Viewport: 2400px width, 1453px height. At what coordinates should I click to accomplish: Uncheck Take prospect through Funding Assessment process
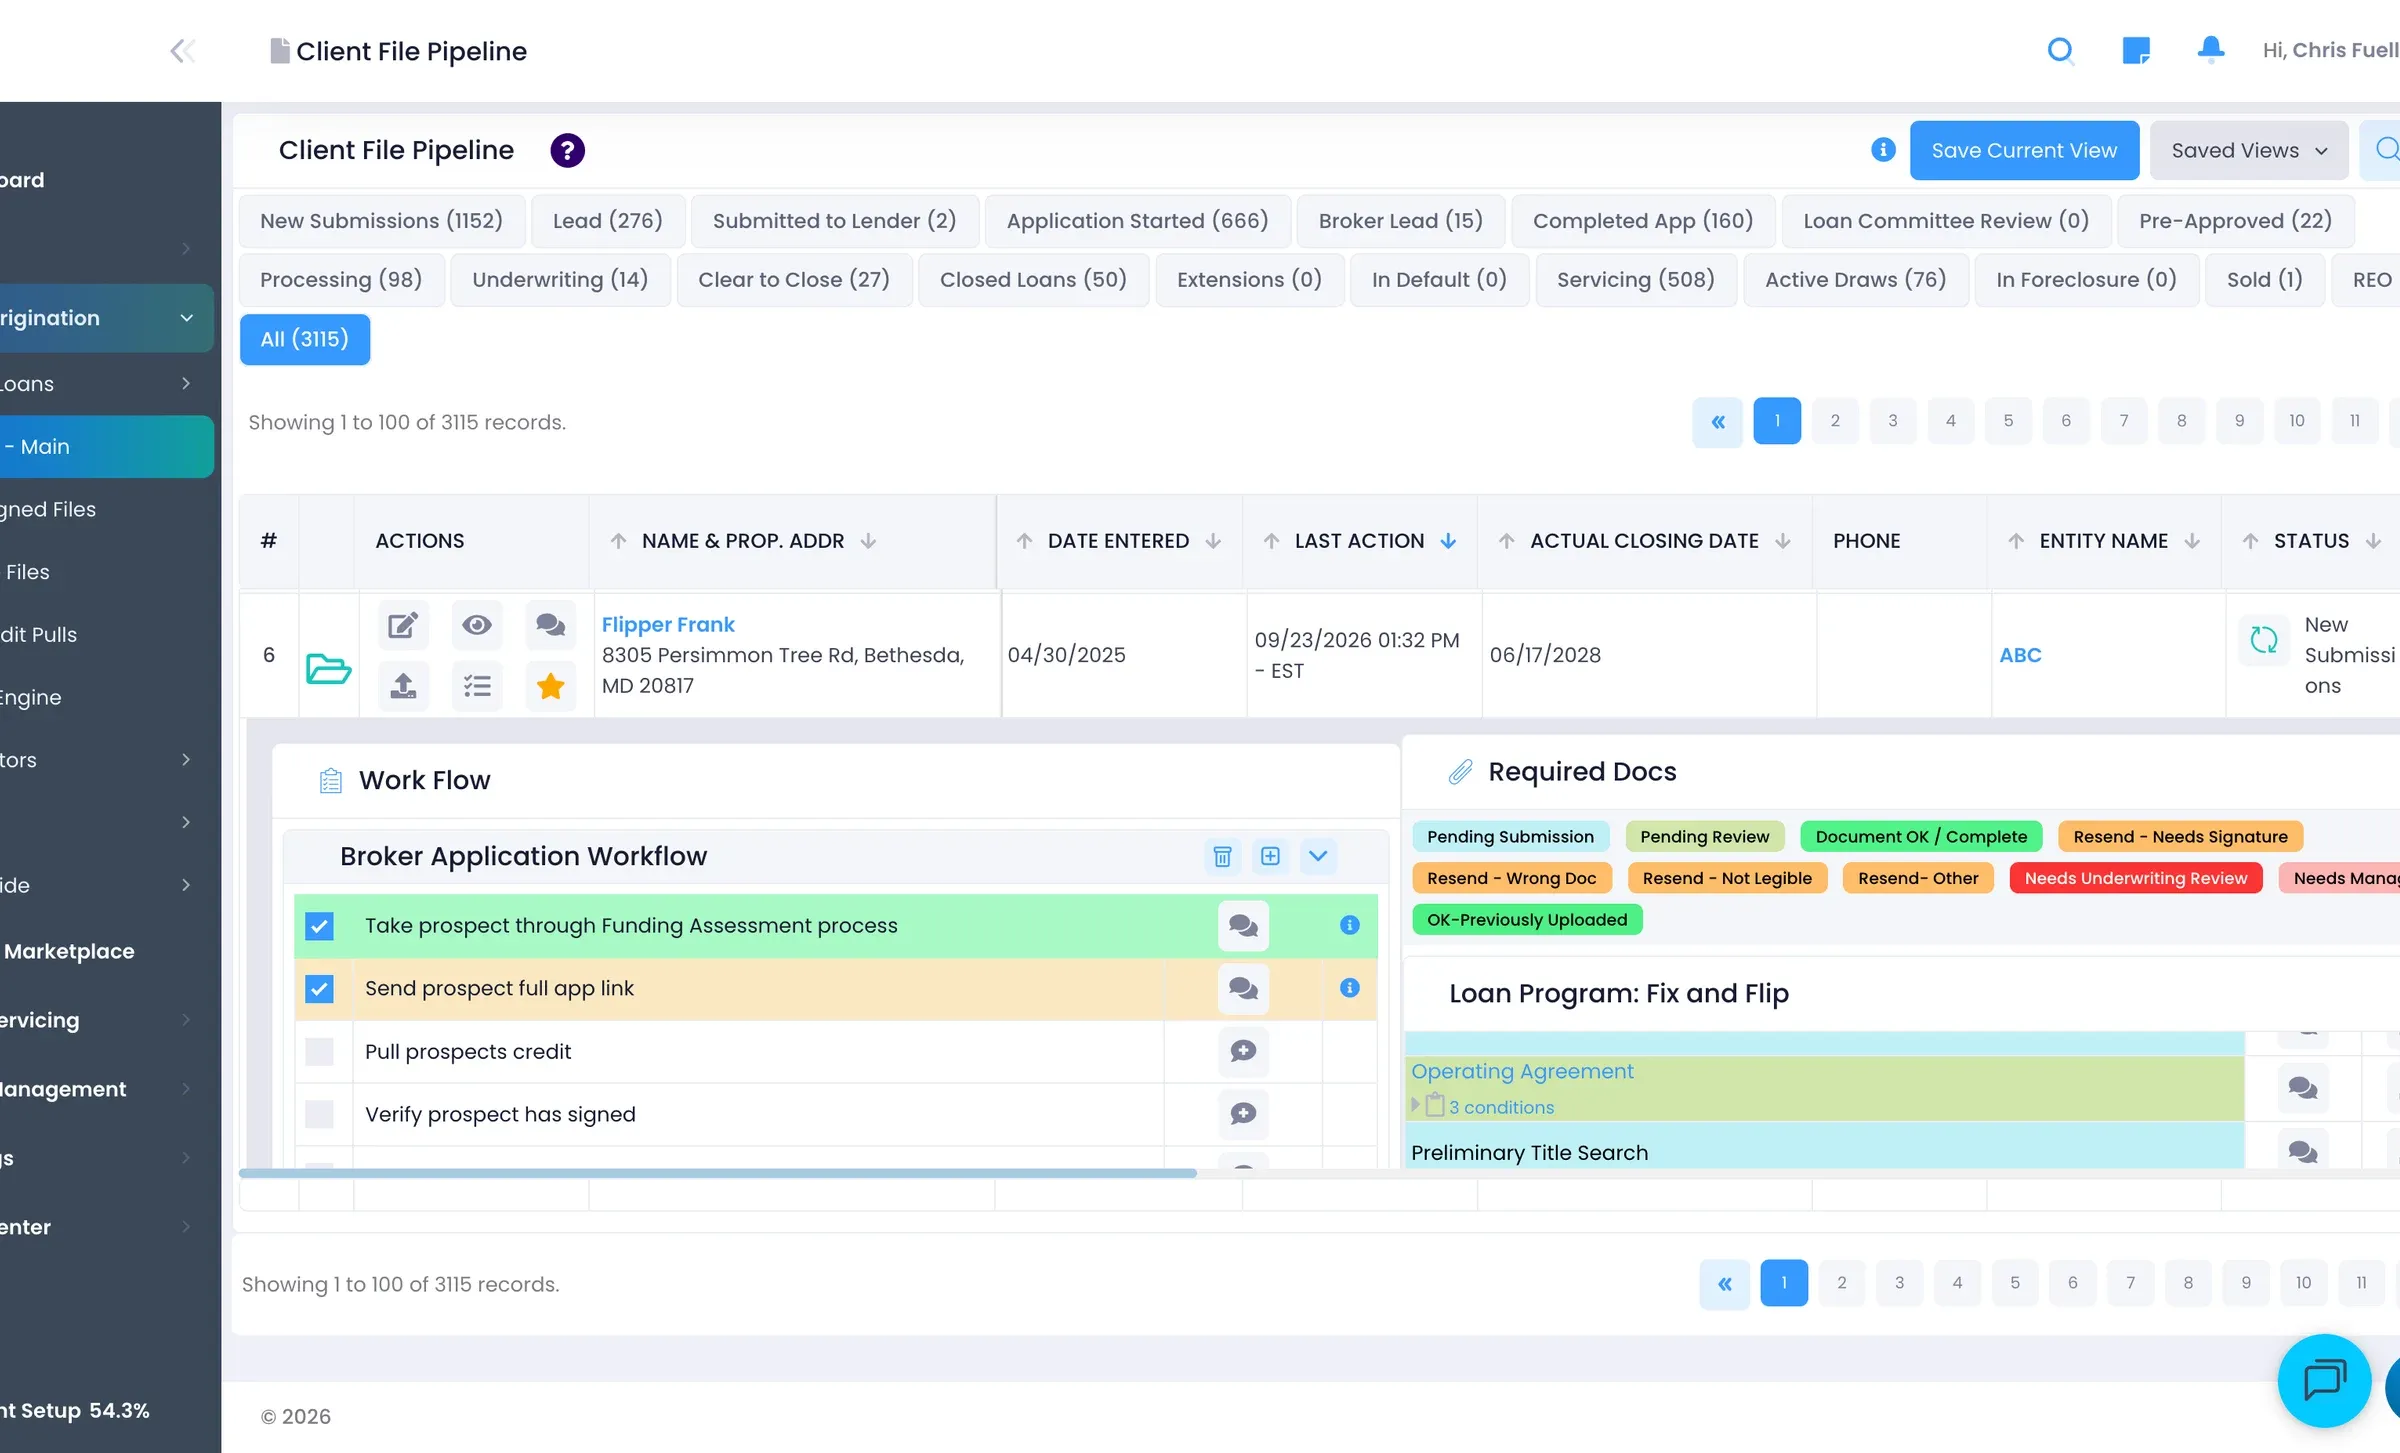[319, 926]
